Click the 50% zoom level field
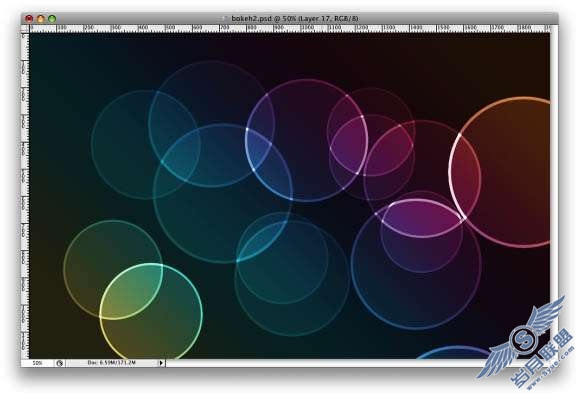Image resolution: width=580 pixels, height=397 pixels. (37, 363)
